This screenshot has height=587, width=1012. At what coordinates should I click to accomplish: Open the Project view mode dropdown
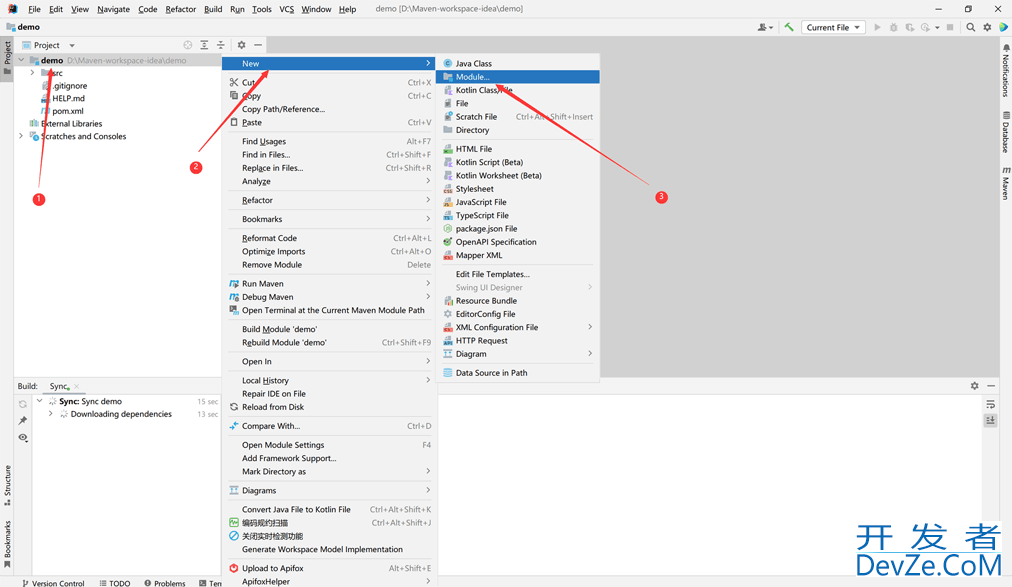pos(72,45)
